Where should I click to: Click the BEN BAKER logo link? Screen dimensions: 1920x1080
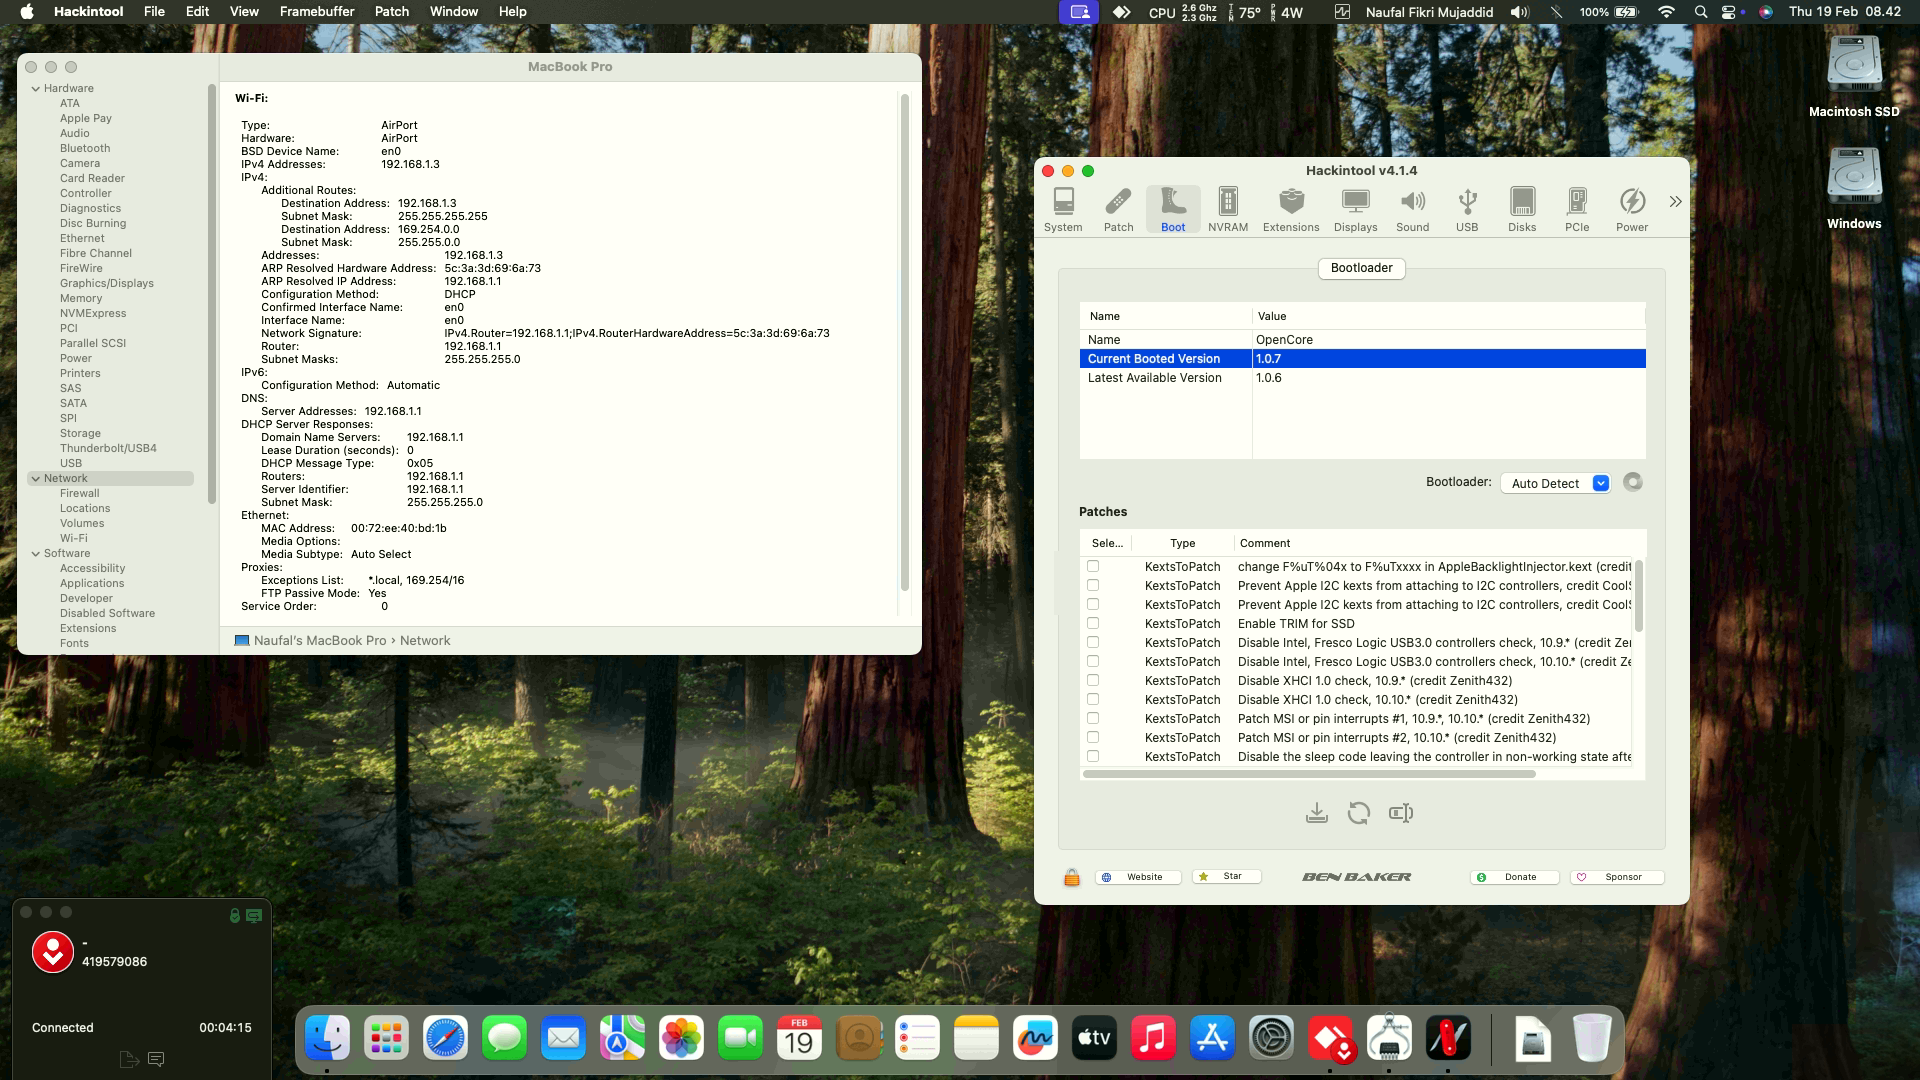(x=1357, y=877)
